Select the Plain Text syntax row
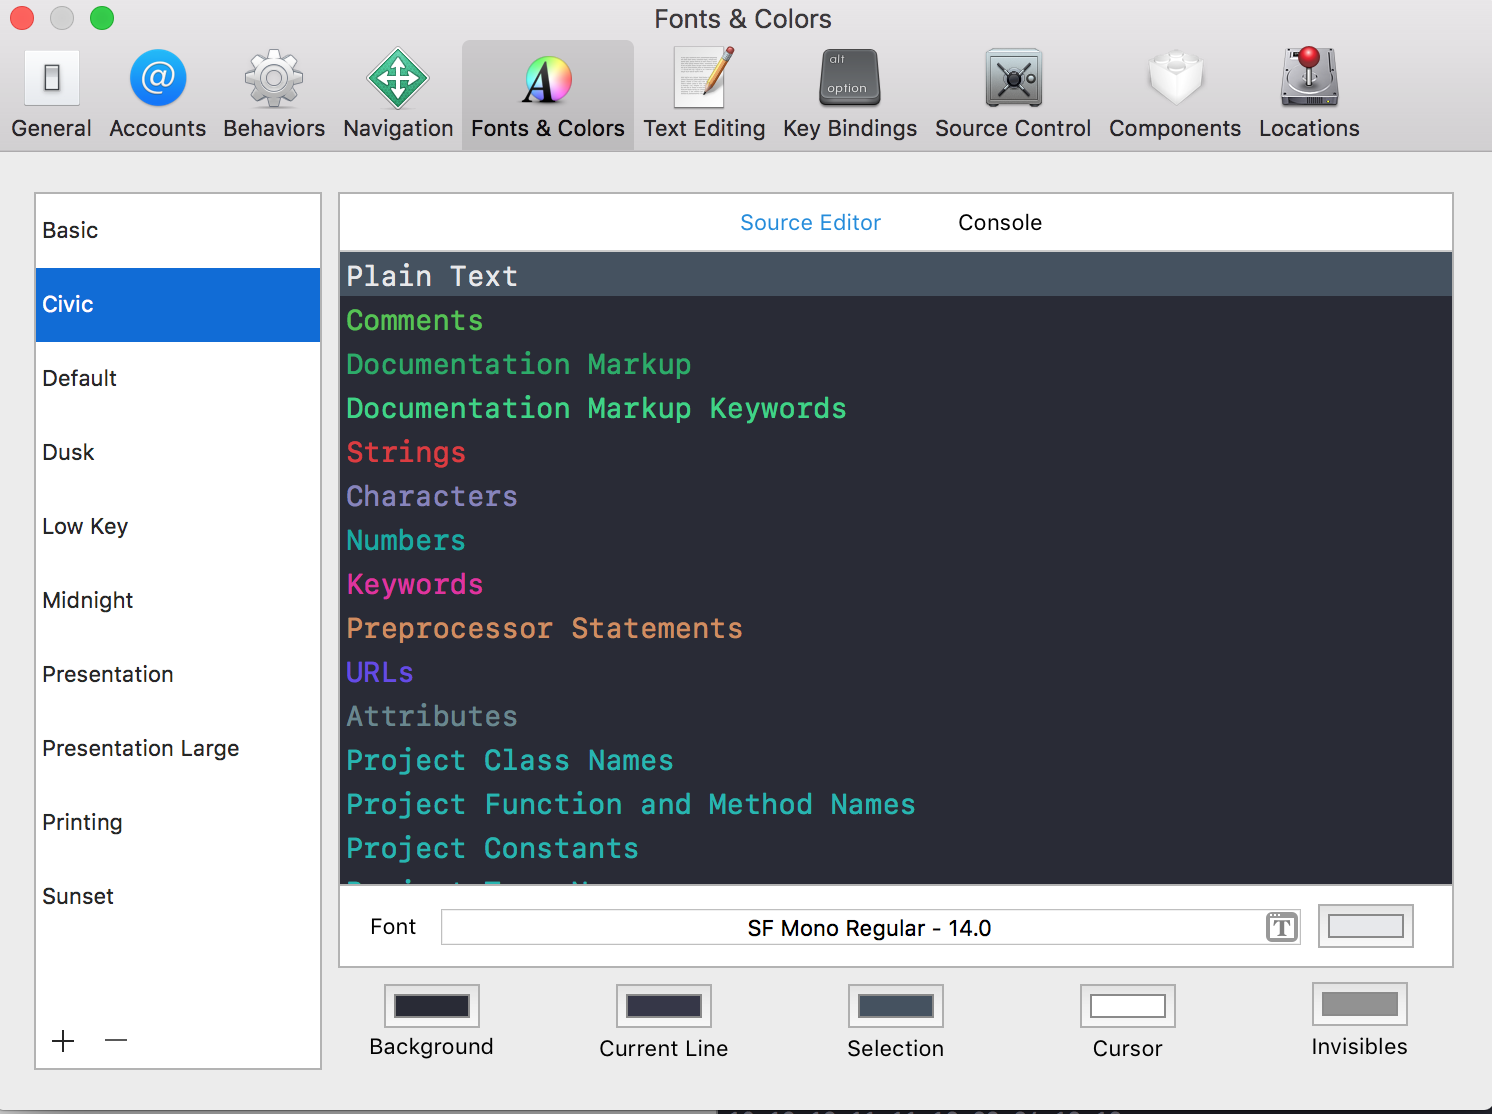The height and width of the screenshot is (1114, 1492). 896,275
